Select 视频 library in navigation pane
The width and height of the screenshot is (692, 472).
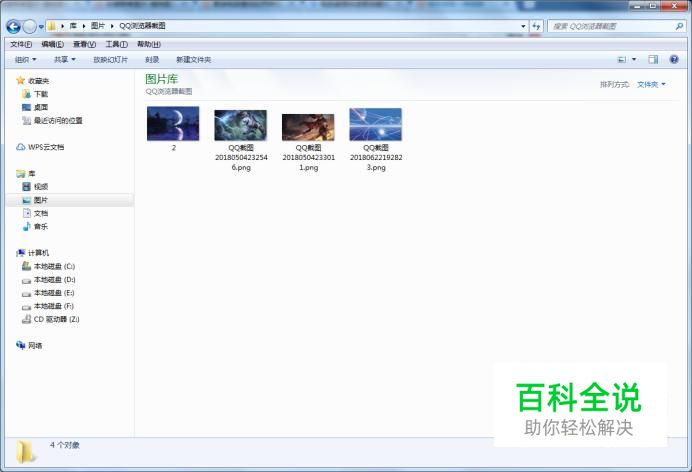[41, 187]
